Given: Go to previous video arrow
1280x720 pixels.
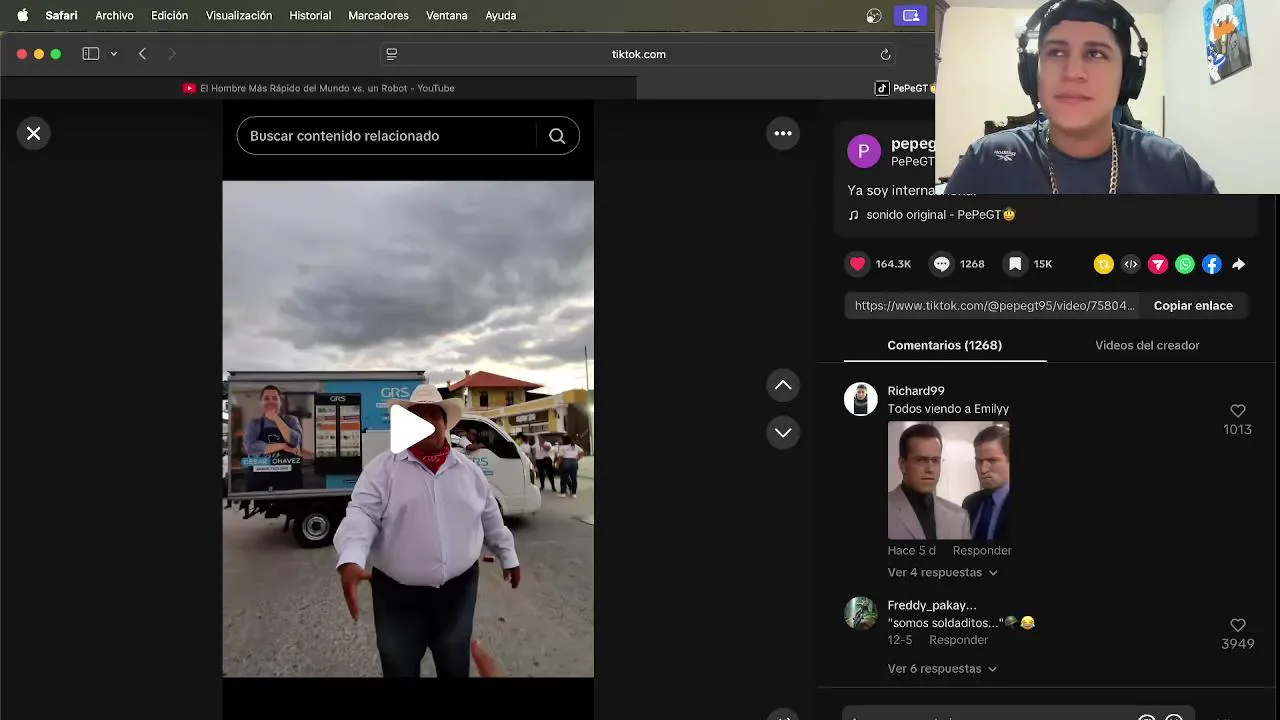Looking at the screenshot, I should (x=783, y=385).
